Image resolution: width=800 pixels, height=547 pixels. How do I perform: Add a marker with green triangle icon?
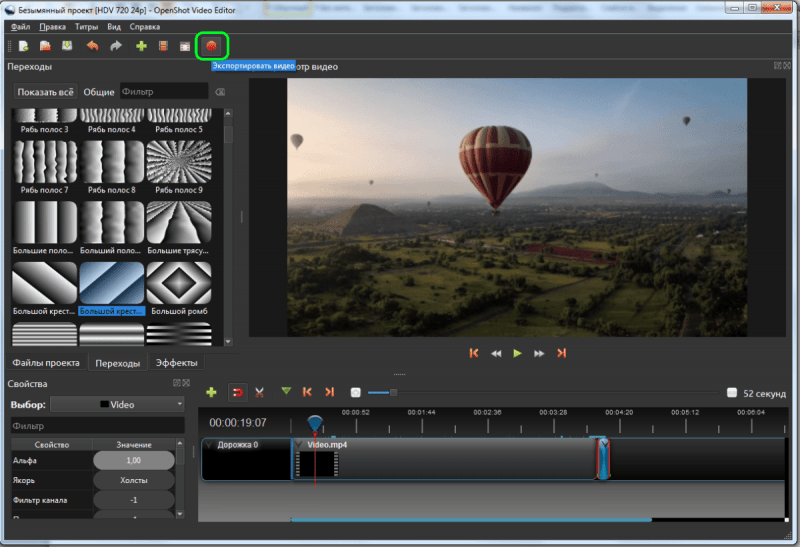(286, 392)
